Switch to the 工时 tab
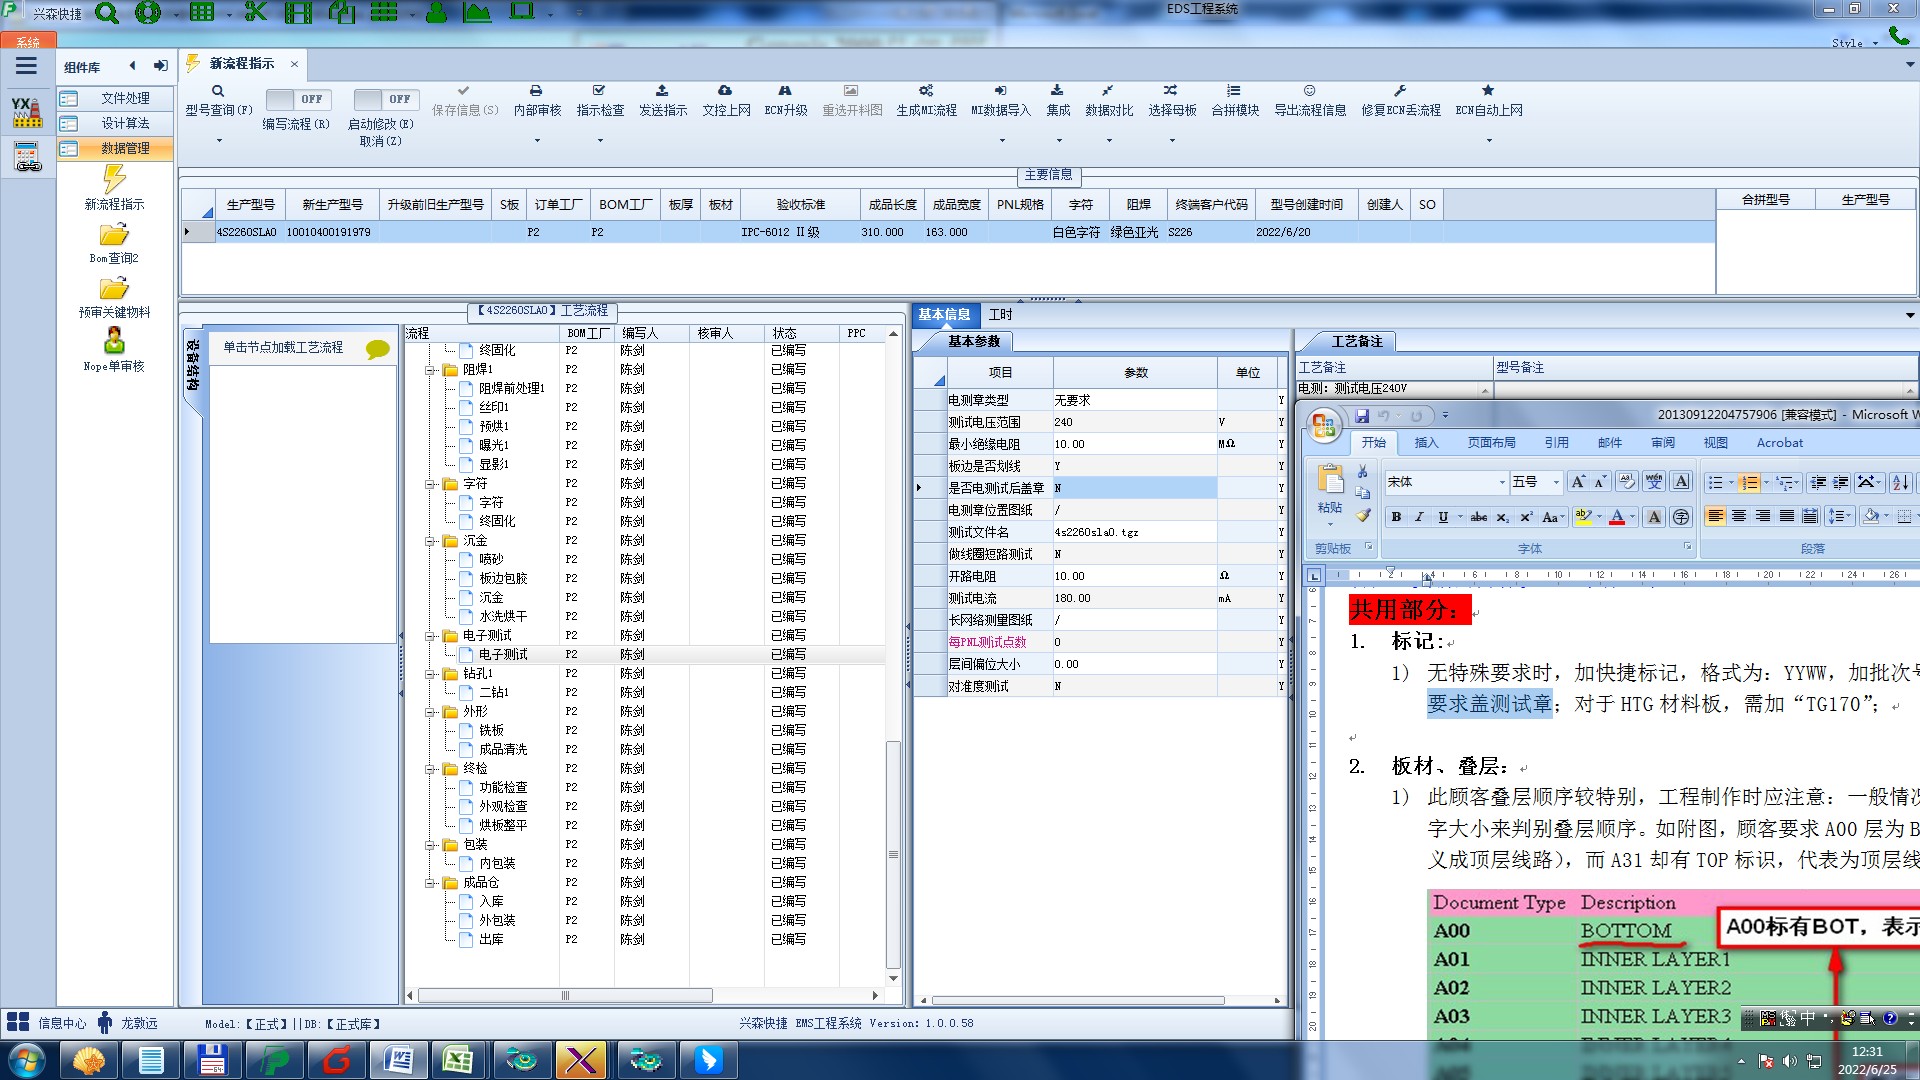The image size is (1920, 1080). pyautogui.click(x=1000, y=314)
